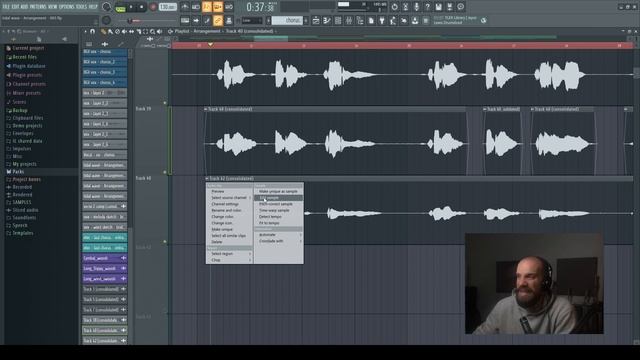Toggle Track 39 mute switch dot

pos(165,172)
